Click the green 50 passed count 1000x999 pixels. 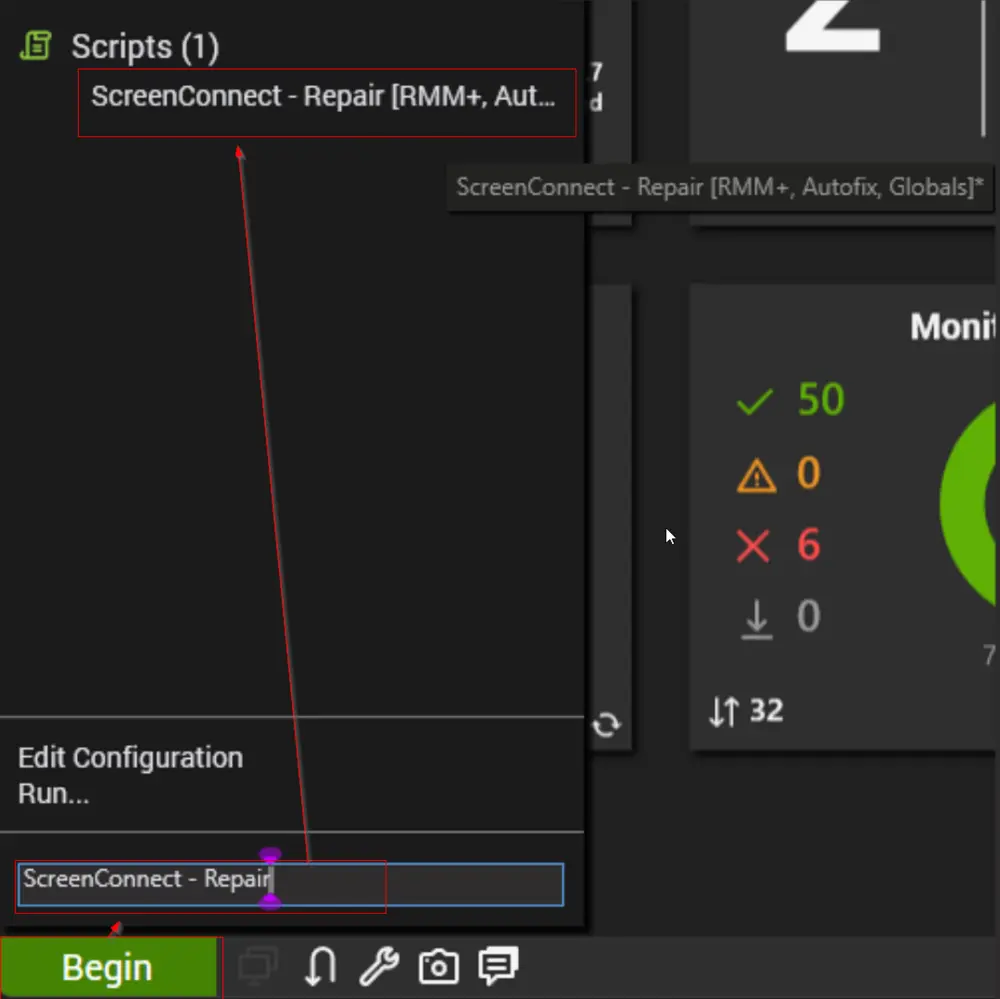(821, 400)
